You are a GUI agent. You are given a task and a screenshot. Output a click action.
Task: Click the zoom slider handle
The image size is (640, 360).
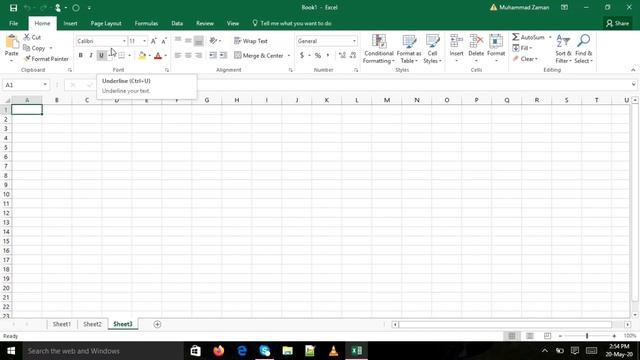click(x=587, y=336)
